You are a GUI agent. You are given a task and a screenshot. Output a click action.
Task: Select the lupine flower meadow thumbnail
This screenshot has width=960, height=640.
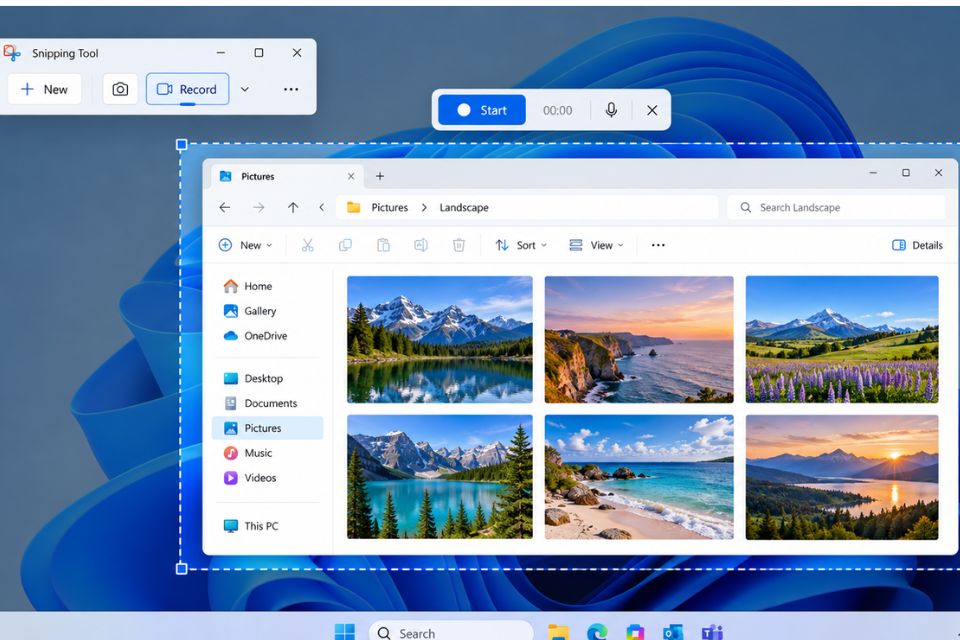842,339
